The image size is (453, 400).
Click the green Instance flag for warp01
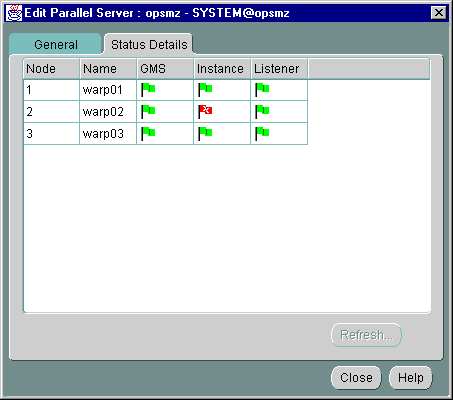tap(205, 89)
